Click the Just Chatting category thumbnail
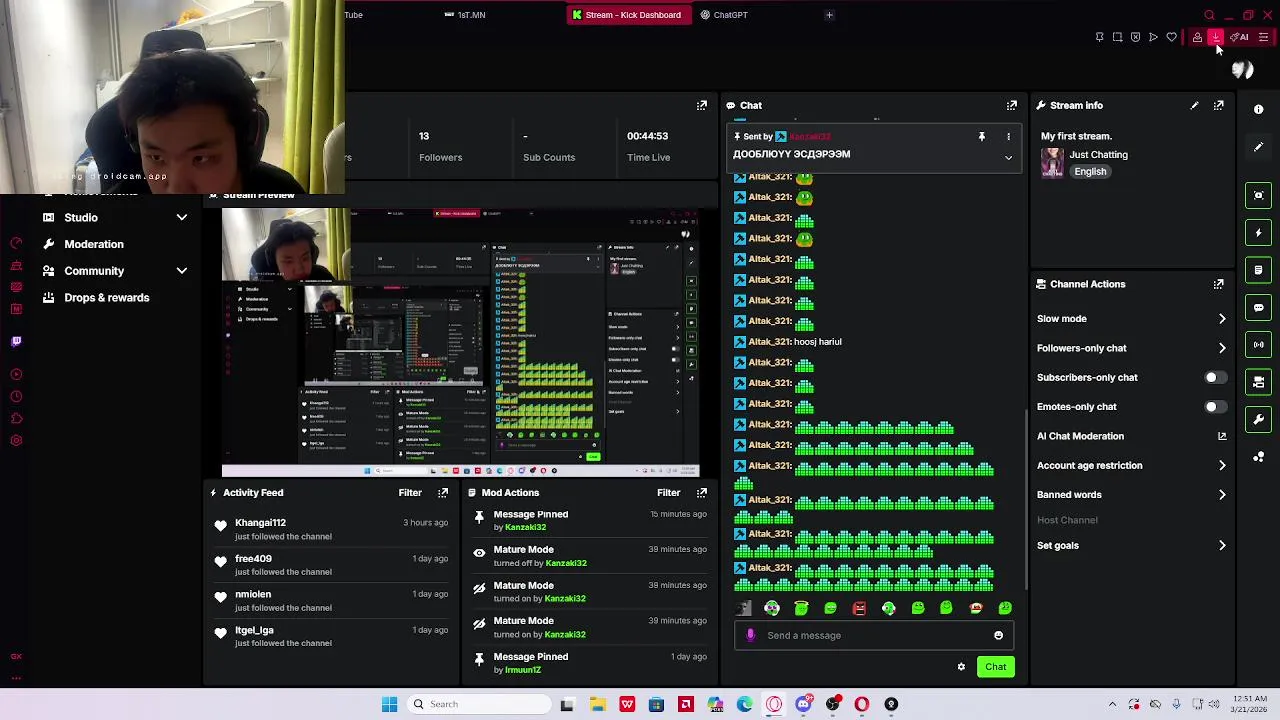This screenshot has height=720, width=1280. pyautogui.click(x=1052, y=163)
